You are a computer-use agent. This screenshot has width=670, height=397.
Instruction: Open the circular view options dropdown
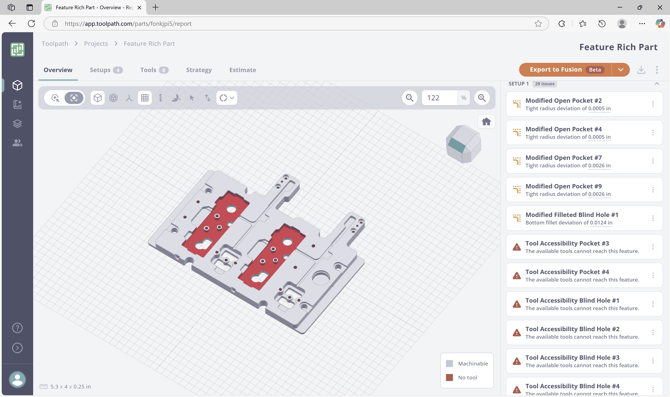click(226, 98)
